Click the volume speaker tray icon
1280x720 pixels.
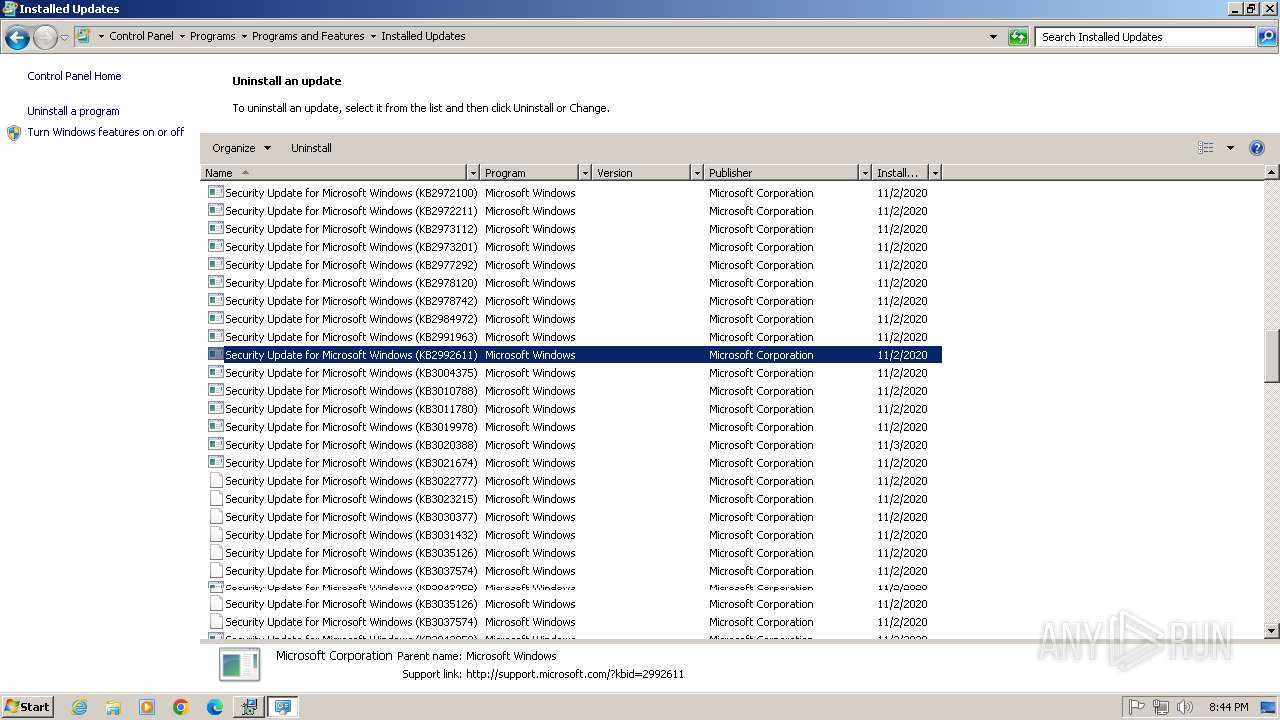1185,707
